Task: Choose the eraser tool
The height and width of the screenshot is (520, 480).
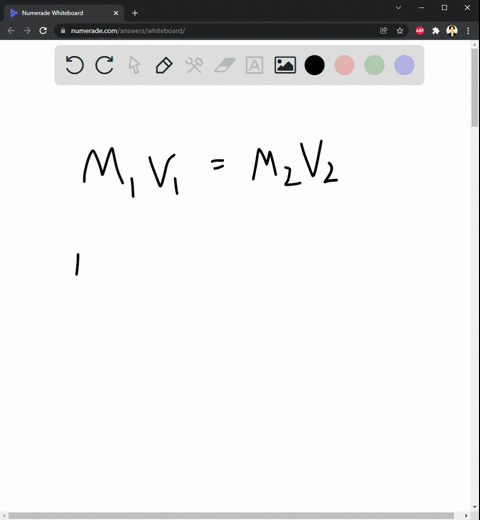Action: point(225,65)
